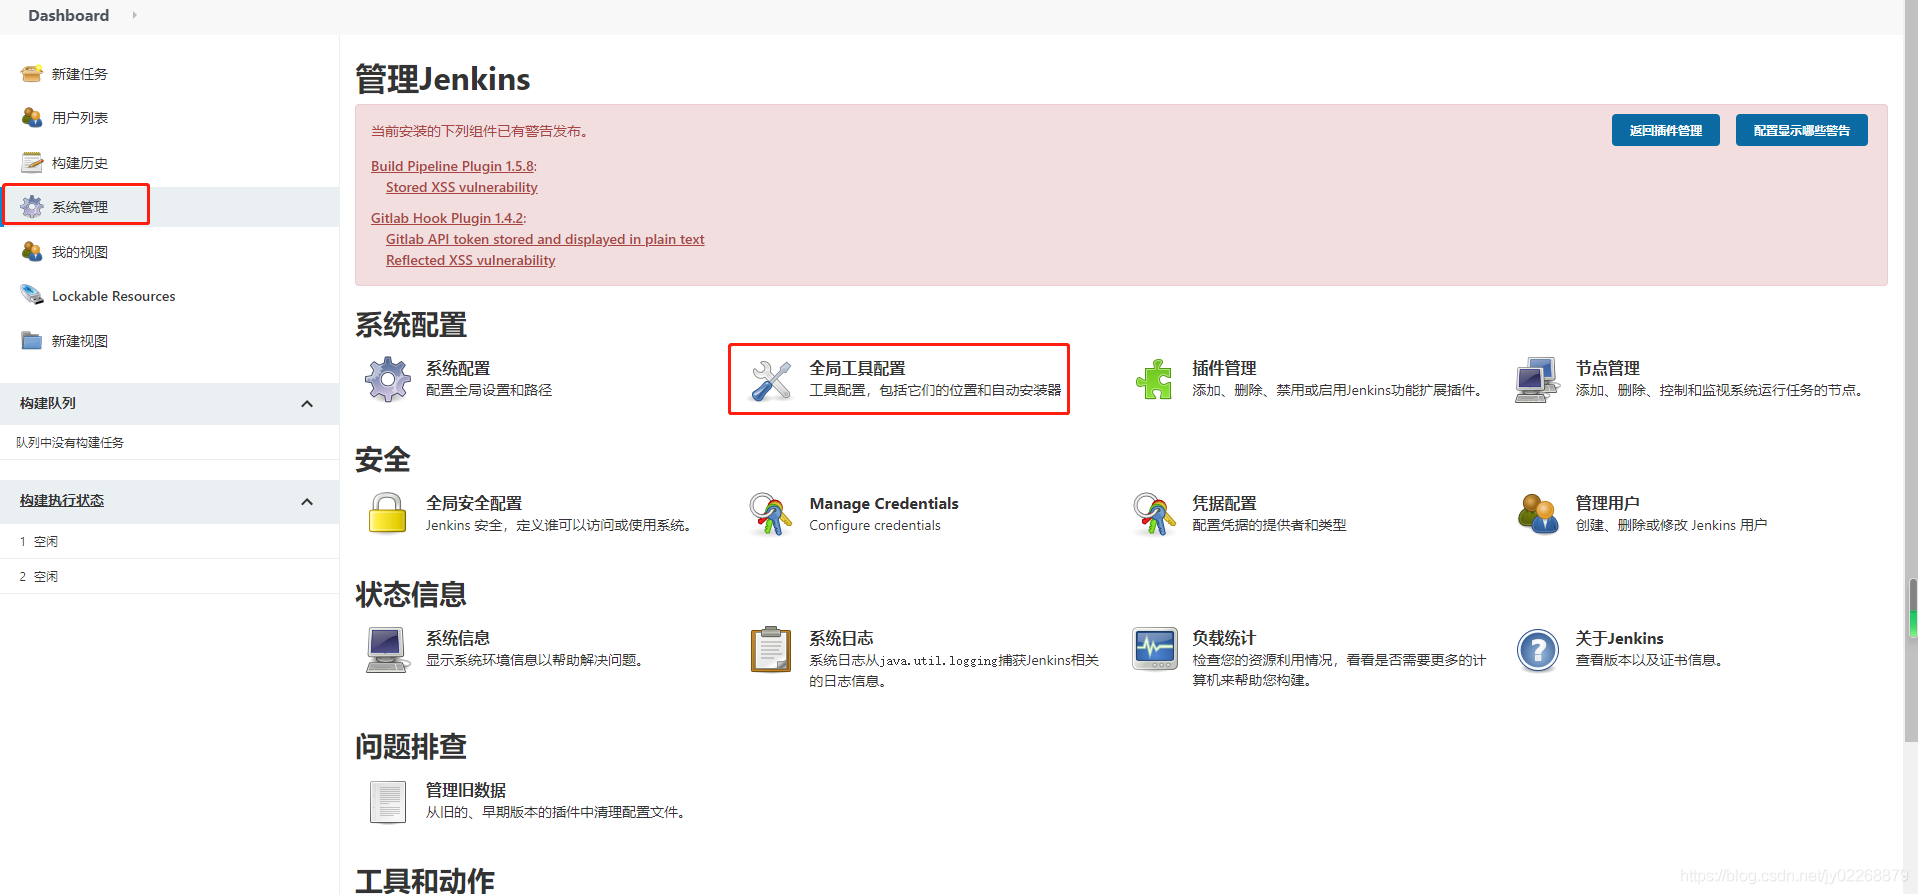Click the 全局安全配置 padlock icon

[x=387, y=514]
